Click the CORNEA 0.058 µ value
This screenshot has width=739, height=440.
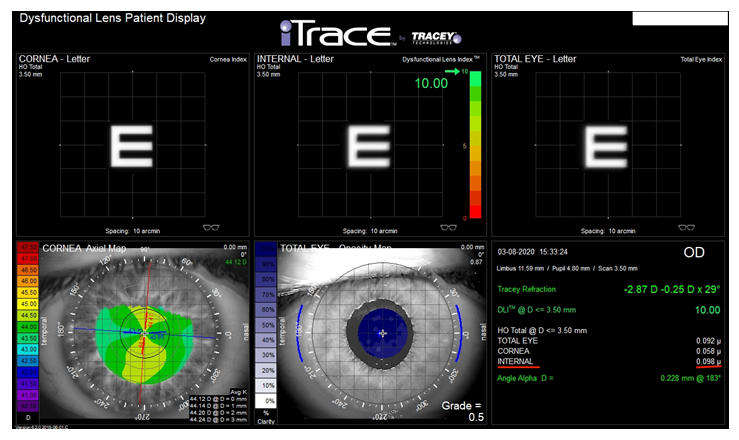708,351
